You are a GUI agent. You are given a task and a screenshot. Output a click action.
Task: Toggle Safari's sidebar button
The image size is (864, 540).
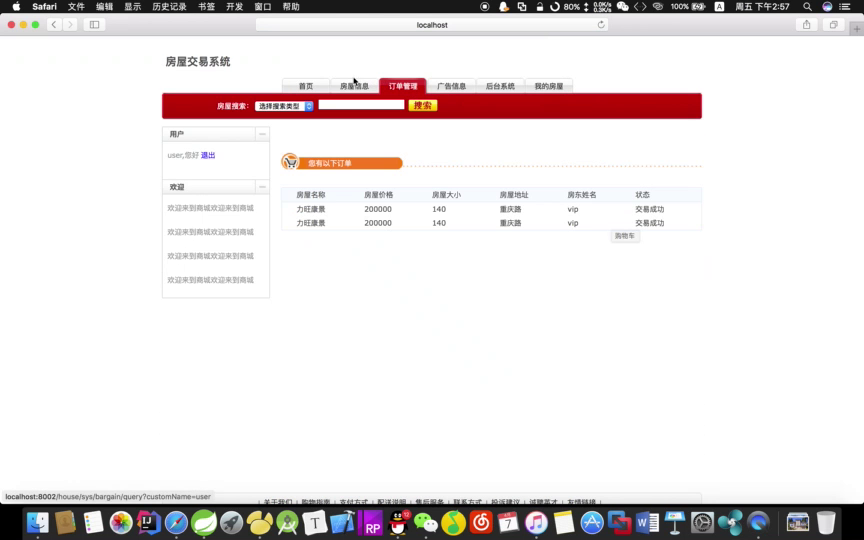tap(94, 25)
